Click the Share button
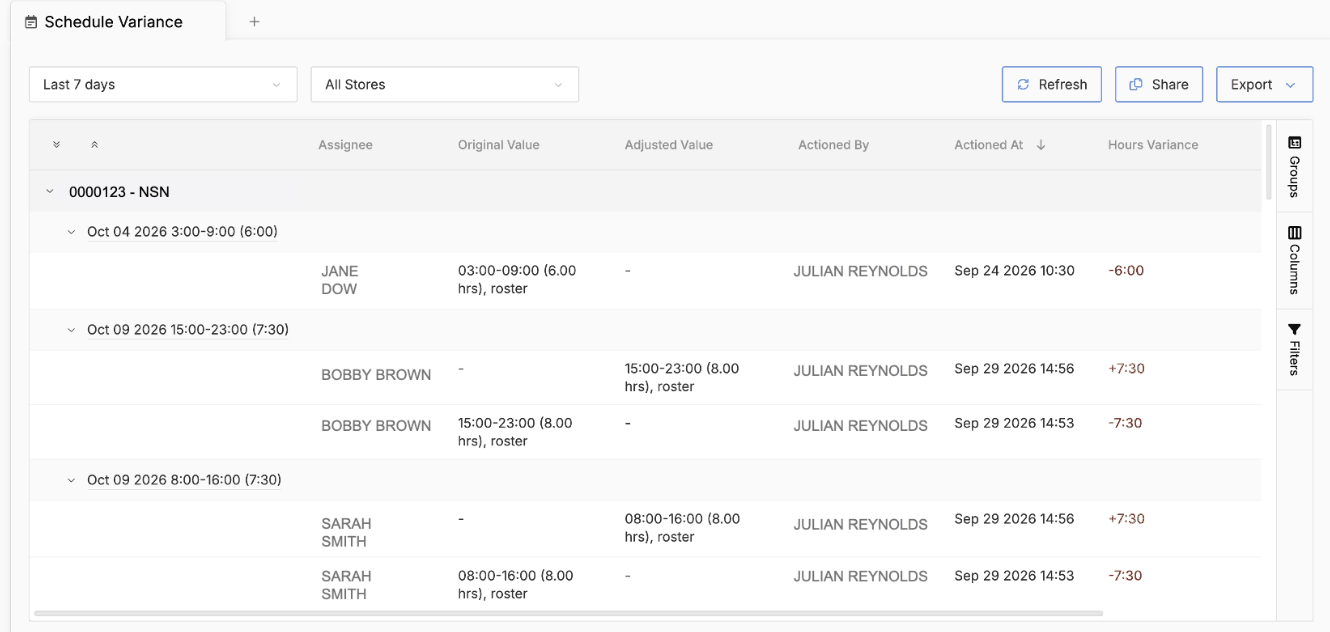This screenshot has width=1330, height=632. [1158, 85]
